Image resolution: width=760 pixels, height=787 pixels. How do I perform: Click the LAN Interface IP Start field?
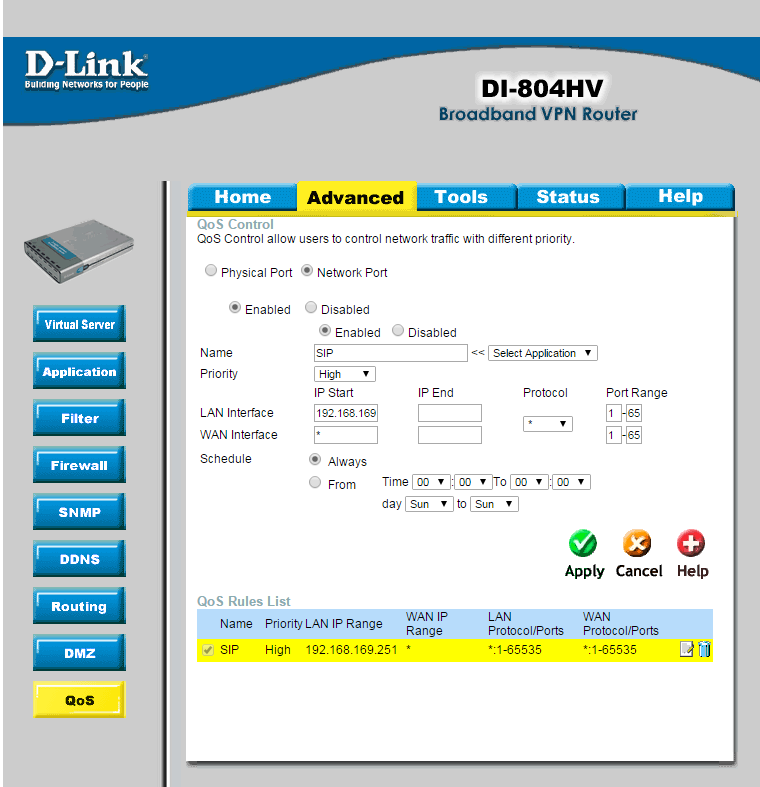[x=346, y=413]
